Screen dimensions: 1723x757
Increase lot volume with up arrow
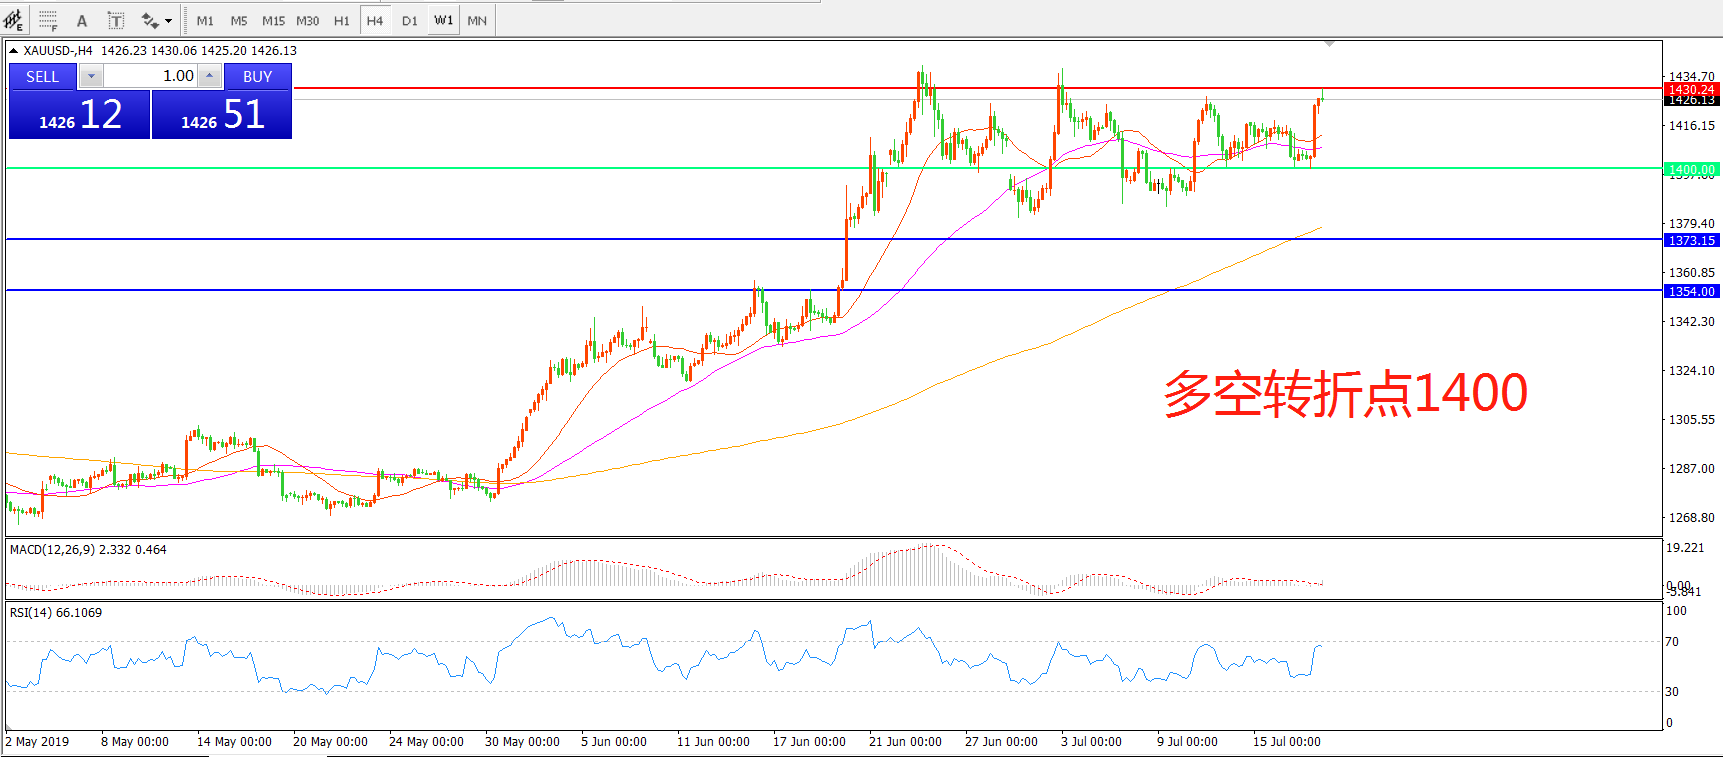point(209,76)
